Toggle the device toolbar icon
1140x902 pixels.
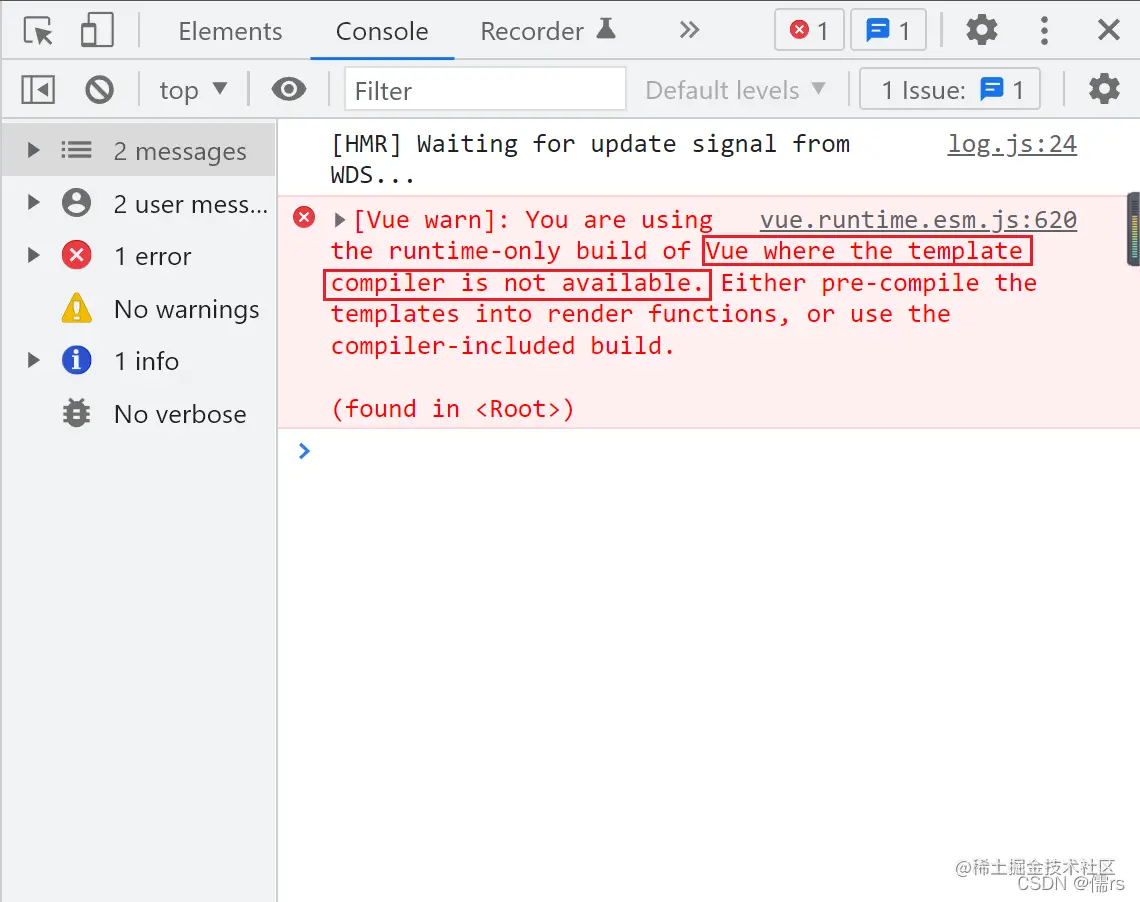pos(97,31)
